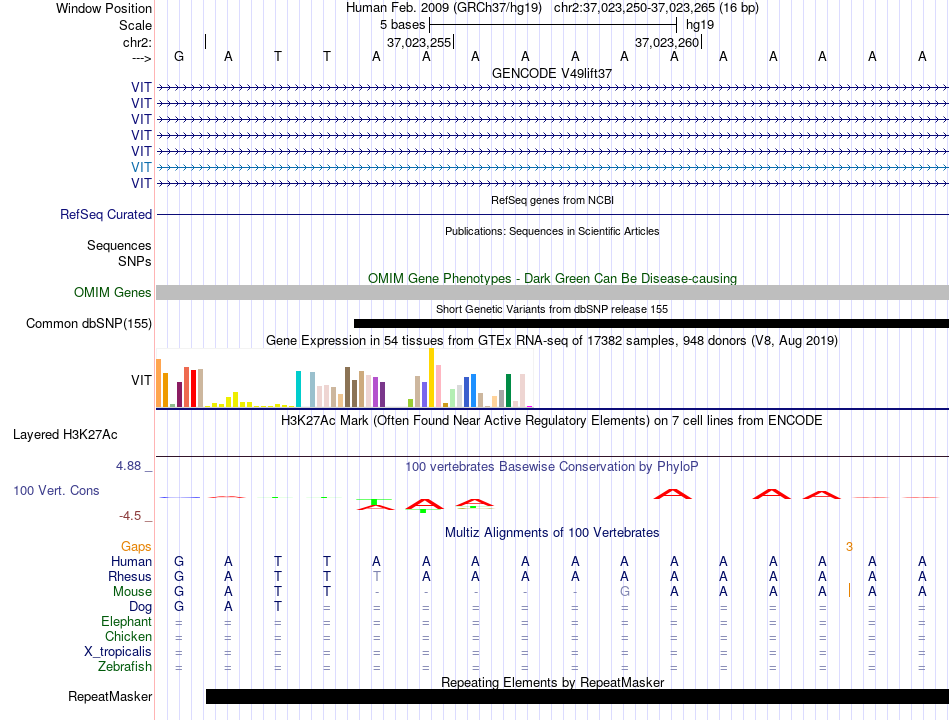Click the Common dbSNP(155) track label

(x=88, y=324)
